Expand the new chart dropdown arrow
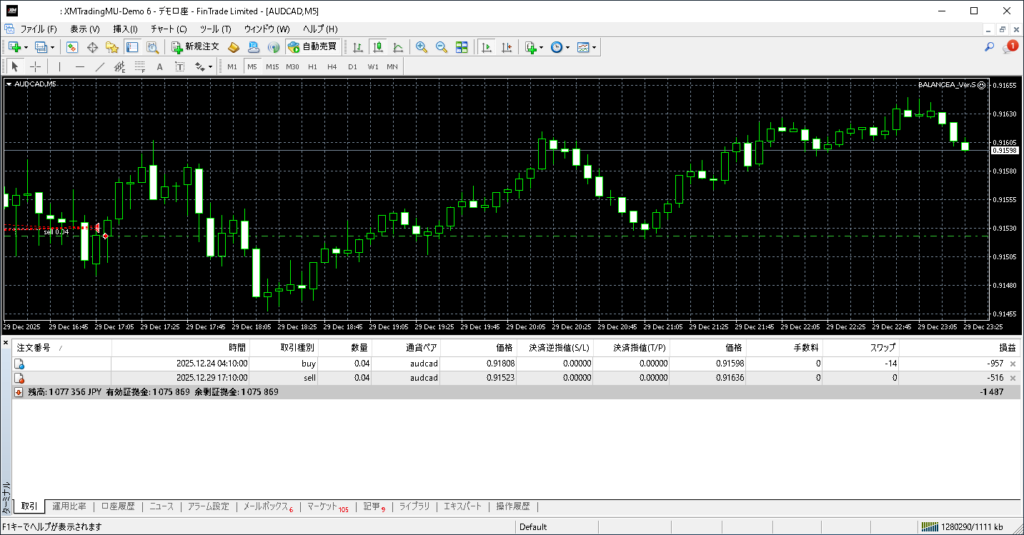Screen dimensions: 1024x535 27,47
